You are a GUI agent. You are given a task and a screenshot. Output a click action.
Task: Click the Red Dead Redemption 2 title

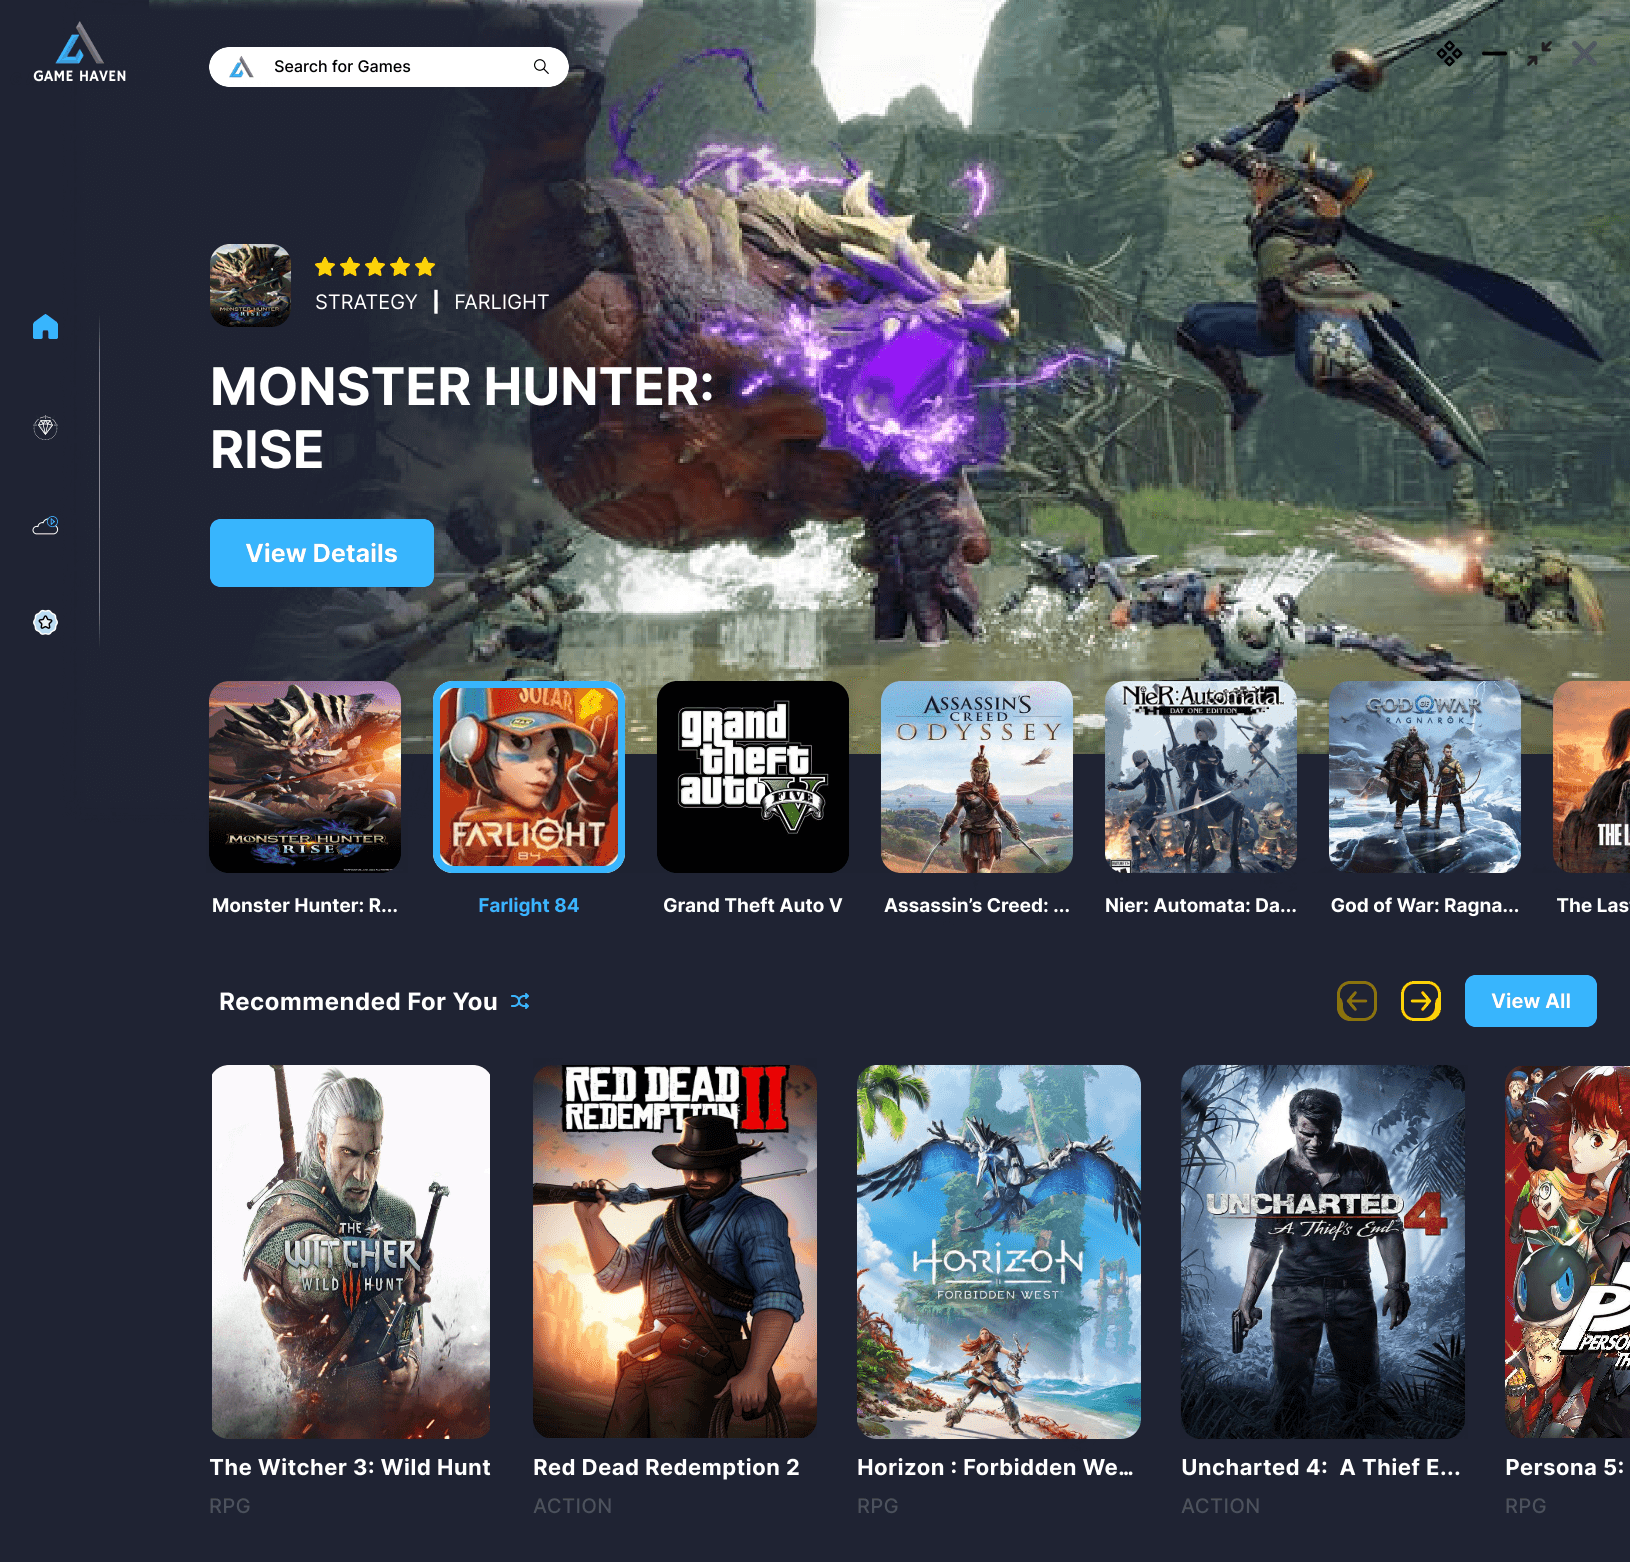click(x=666, y=1467)
